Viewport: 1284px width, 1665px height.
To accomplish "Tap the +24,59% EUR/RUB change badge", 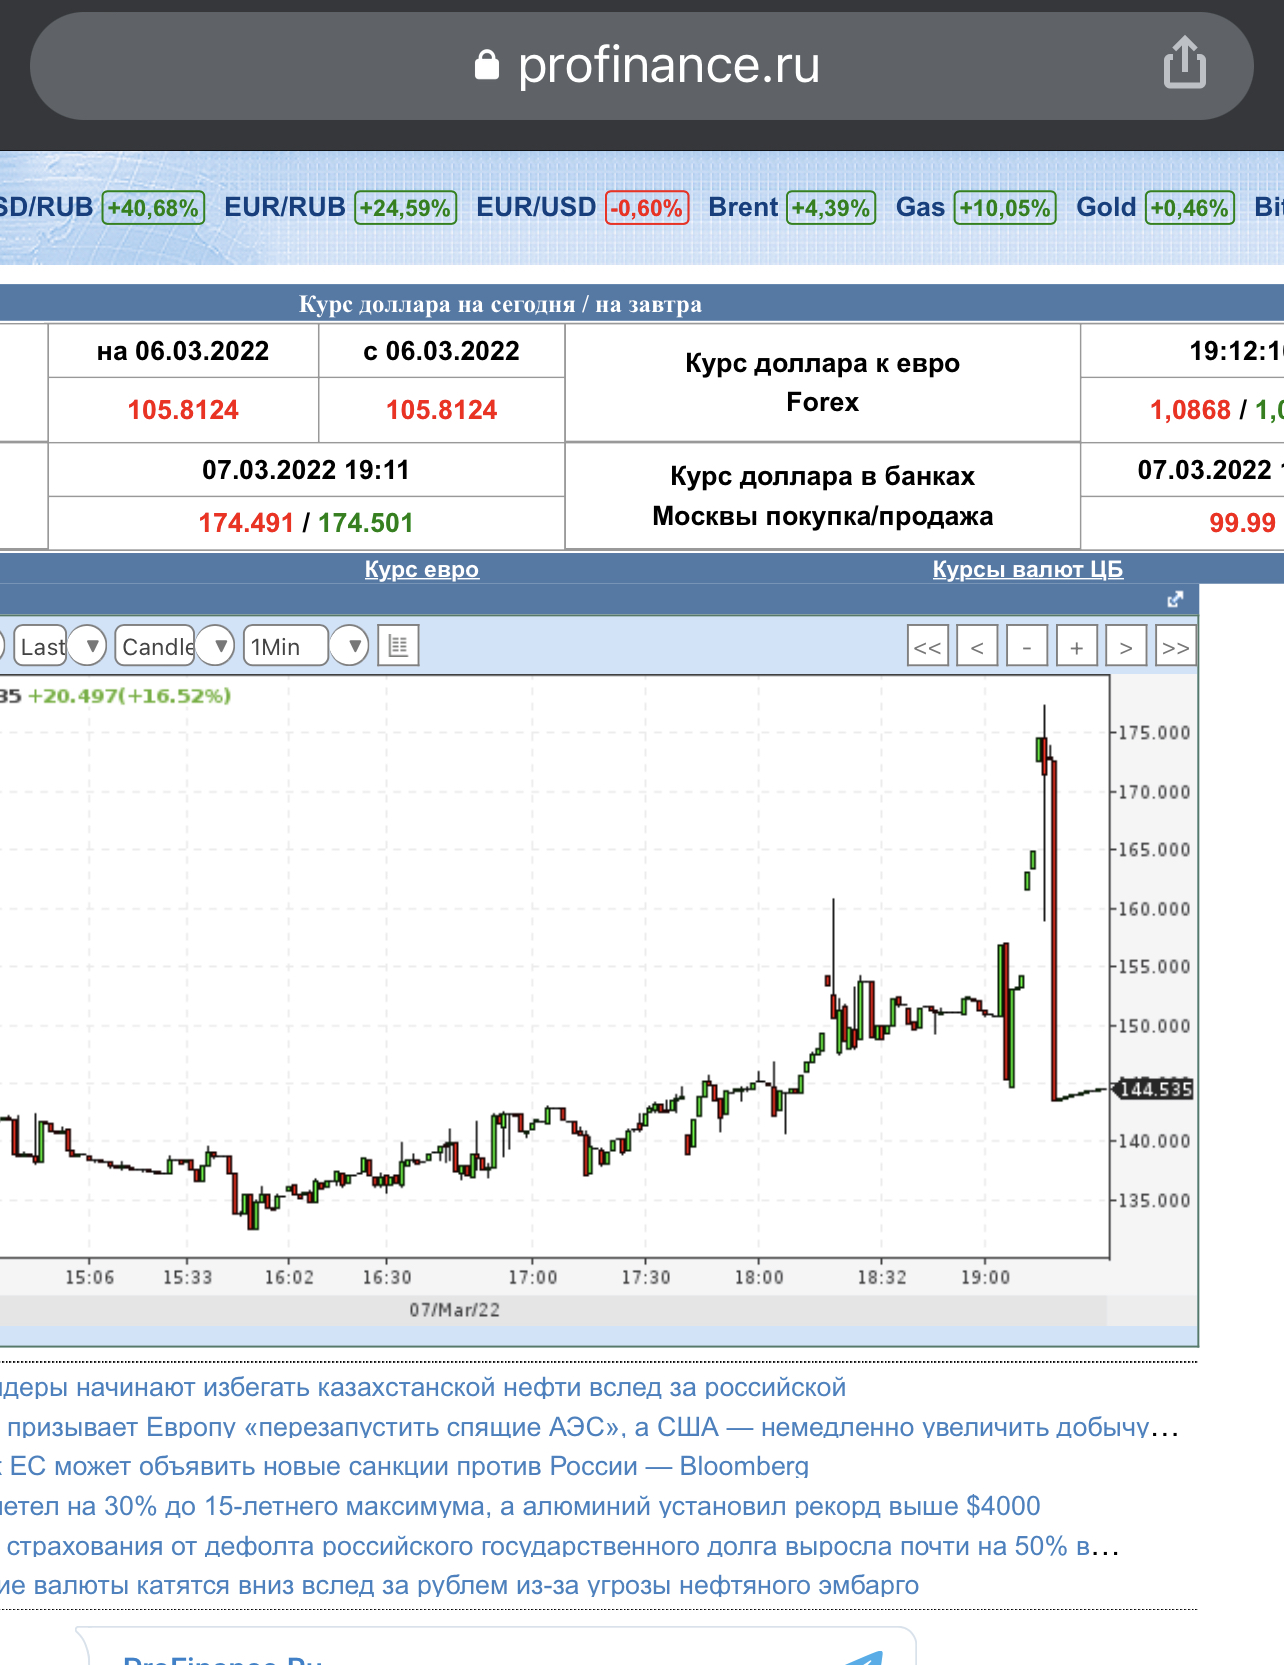I will (406, 208).
